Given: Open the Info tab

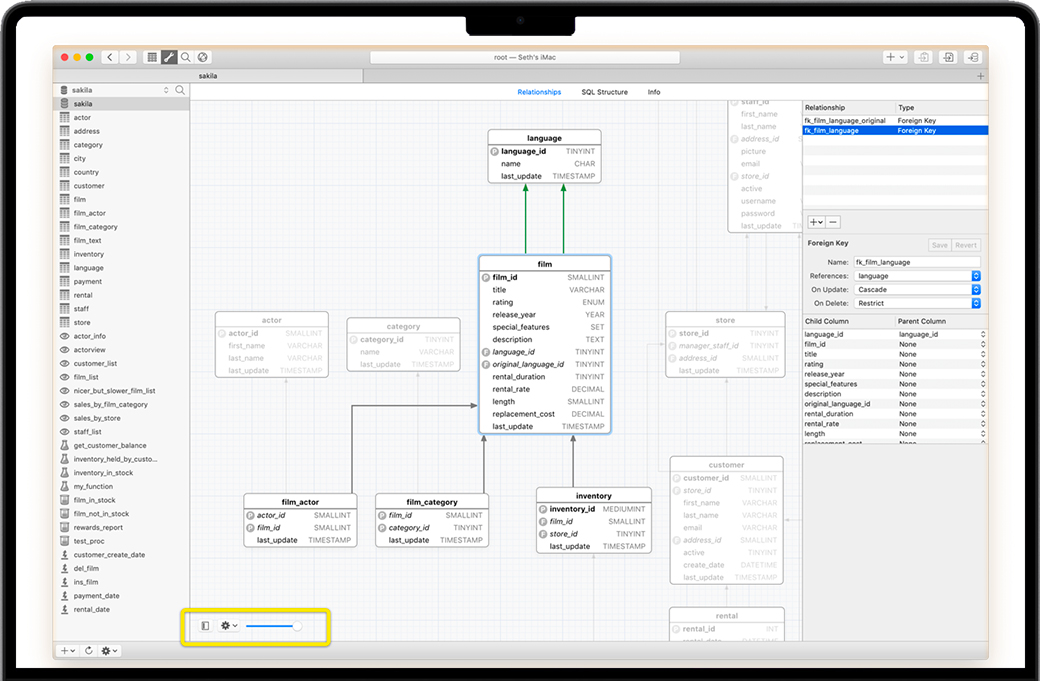Looking at the screenshot, I should point(654,92).
